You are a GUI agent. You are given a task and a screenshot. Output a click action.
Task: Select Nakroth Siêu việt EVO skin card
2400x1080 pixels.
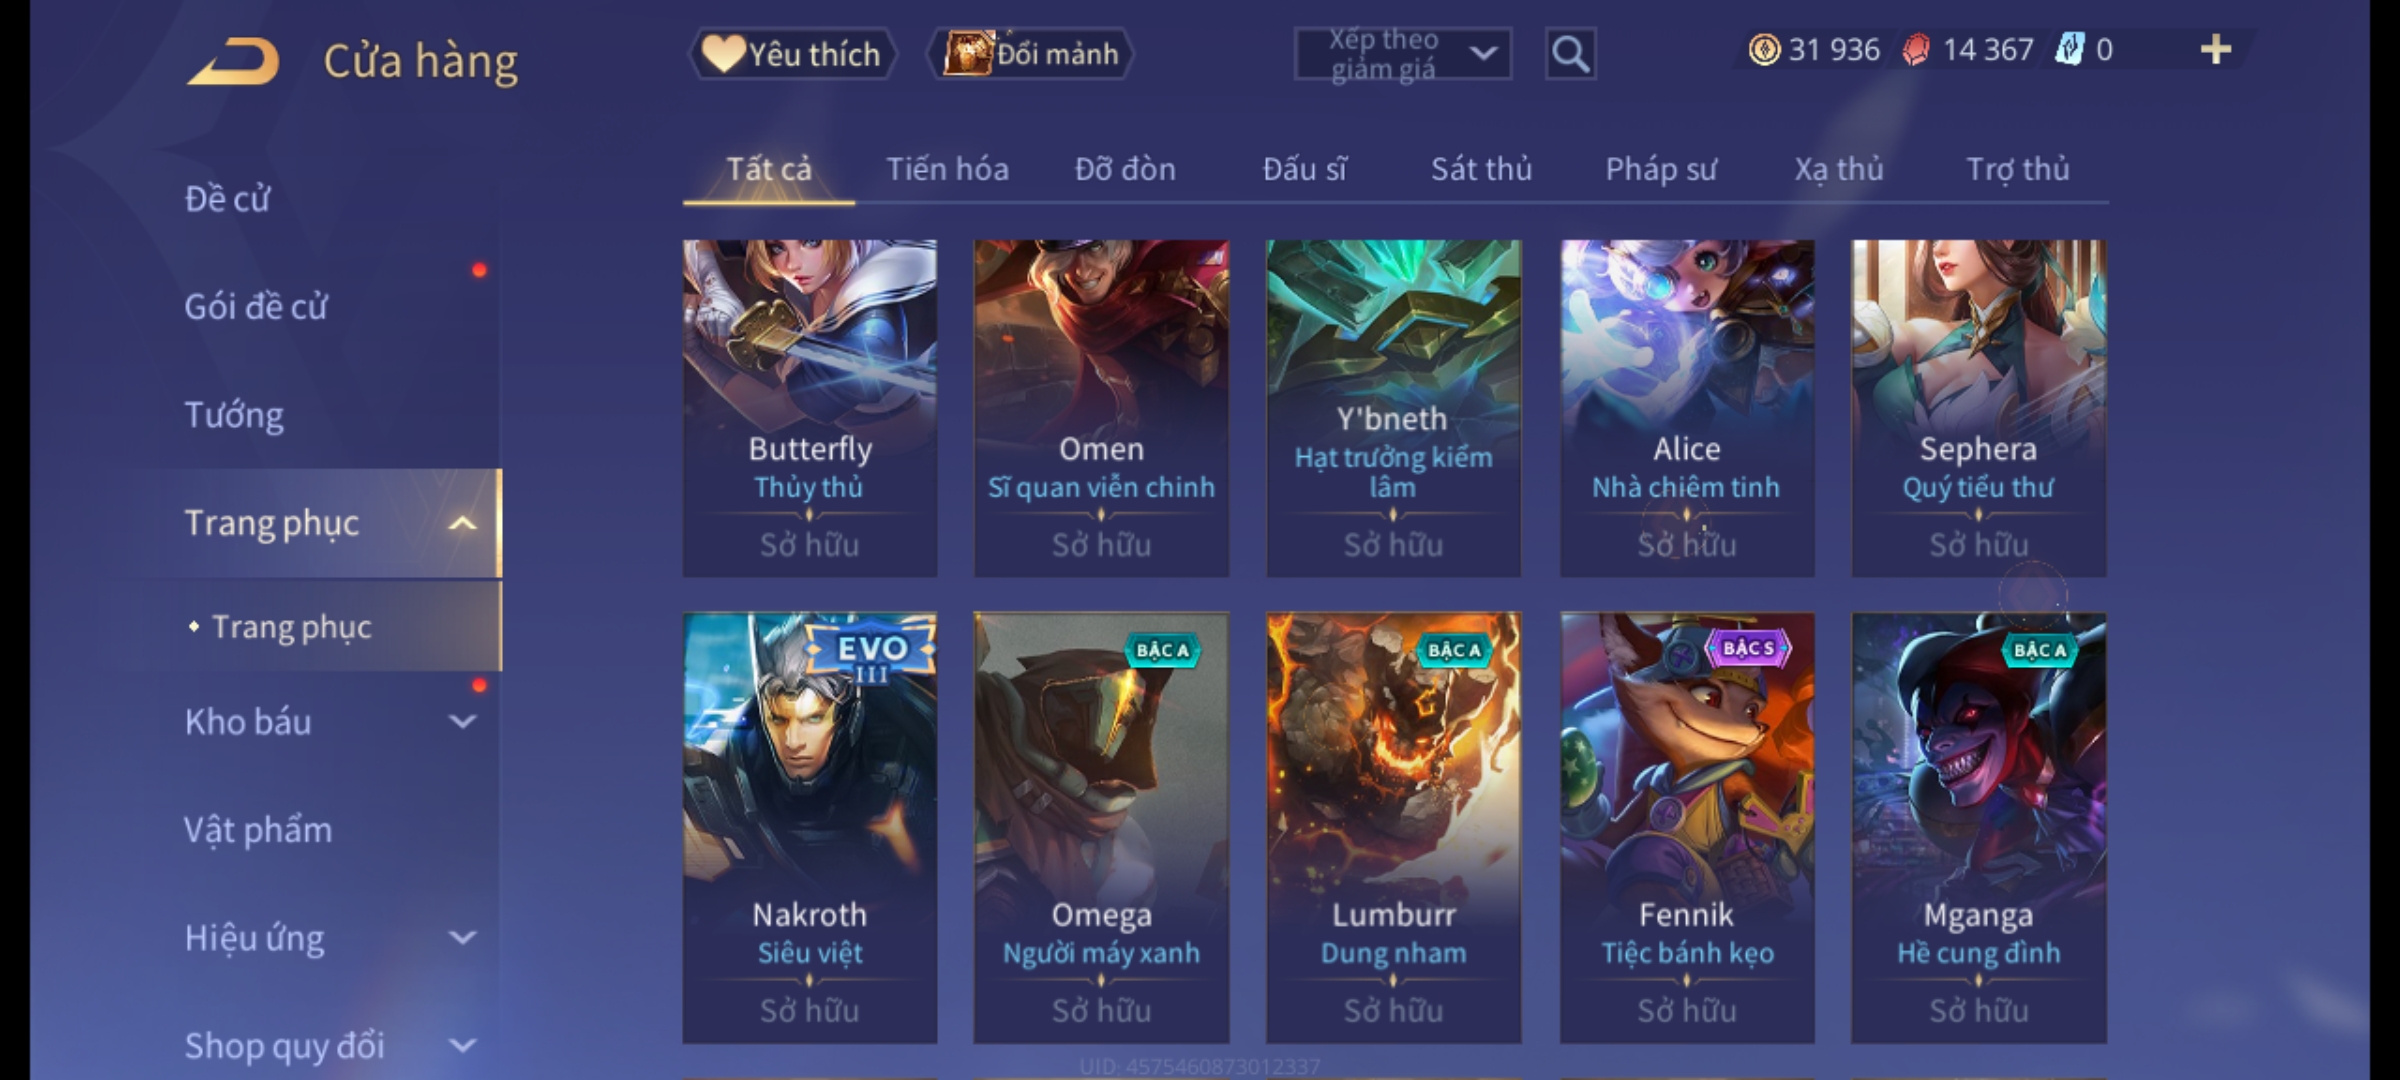tap(810, 828)
